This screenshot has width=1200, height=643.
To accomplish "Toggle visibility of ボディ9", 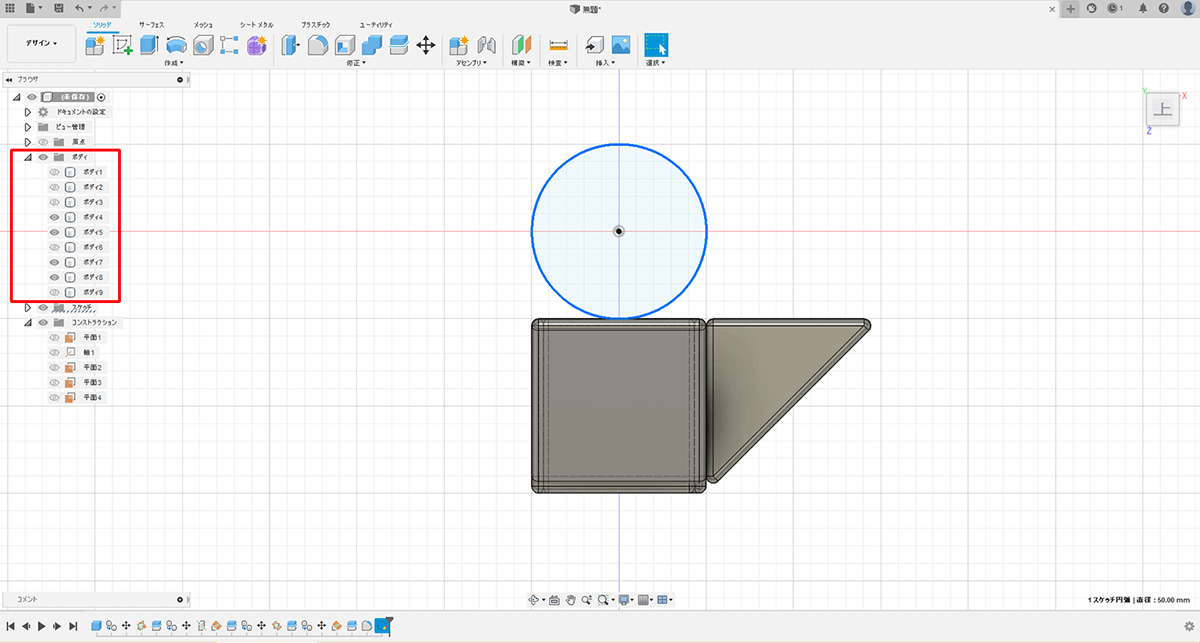I will [x=55, y=292].
